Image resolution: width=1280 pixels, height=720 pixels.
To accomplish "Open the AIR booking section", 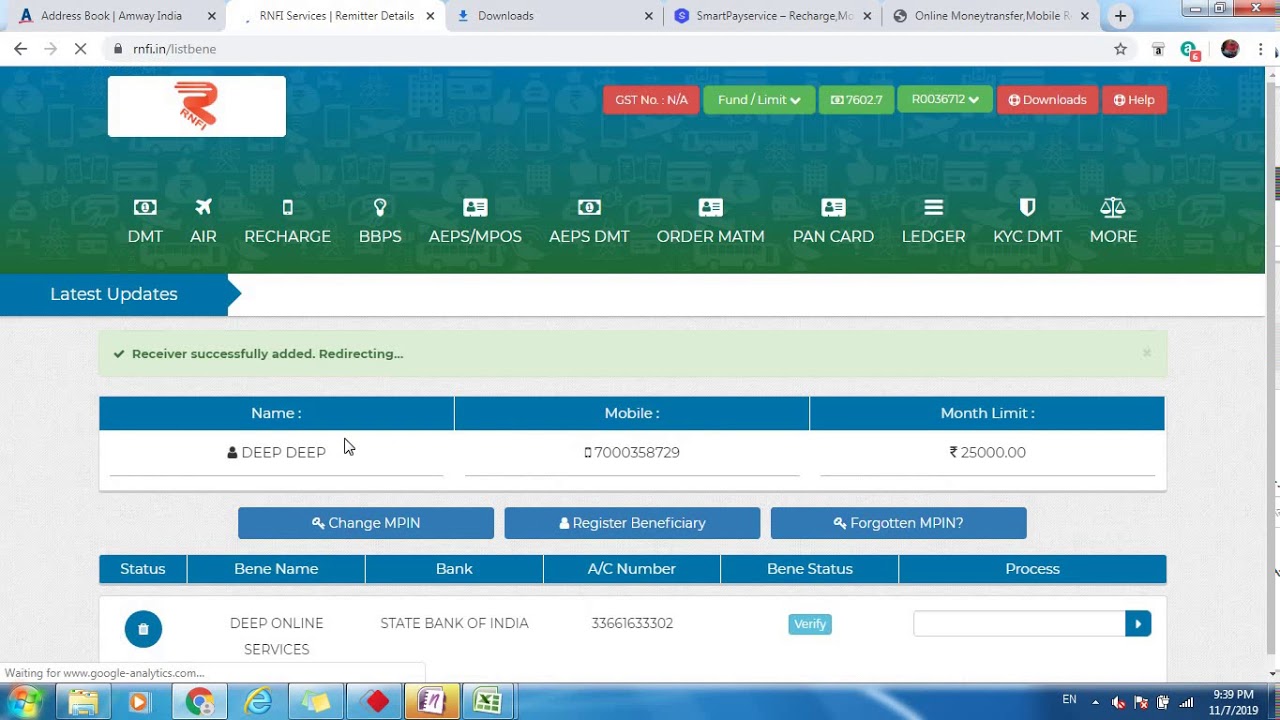I will [x=203, y=221].
